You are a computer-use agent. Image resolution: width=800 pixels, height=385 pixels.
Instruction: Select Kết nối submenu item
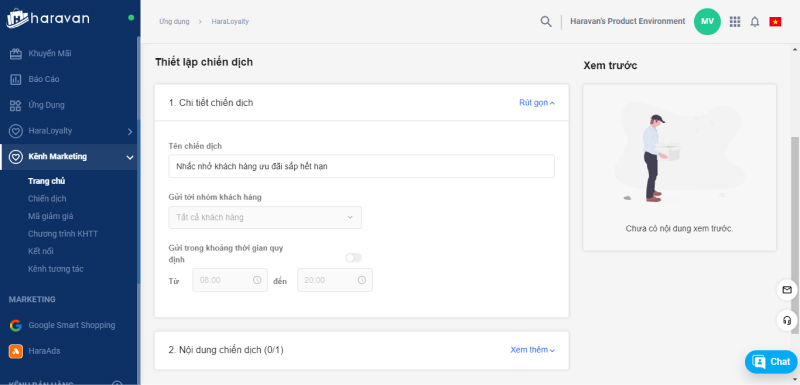pyautogui.click(x=41, y=251)
